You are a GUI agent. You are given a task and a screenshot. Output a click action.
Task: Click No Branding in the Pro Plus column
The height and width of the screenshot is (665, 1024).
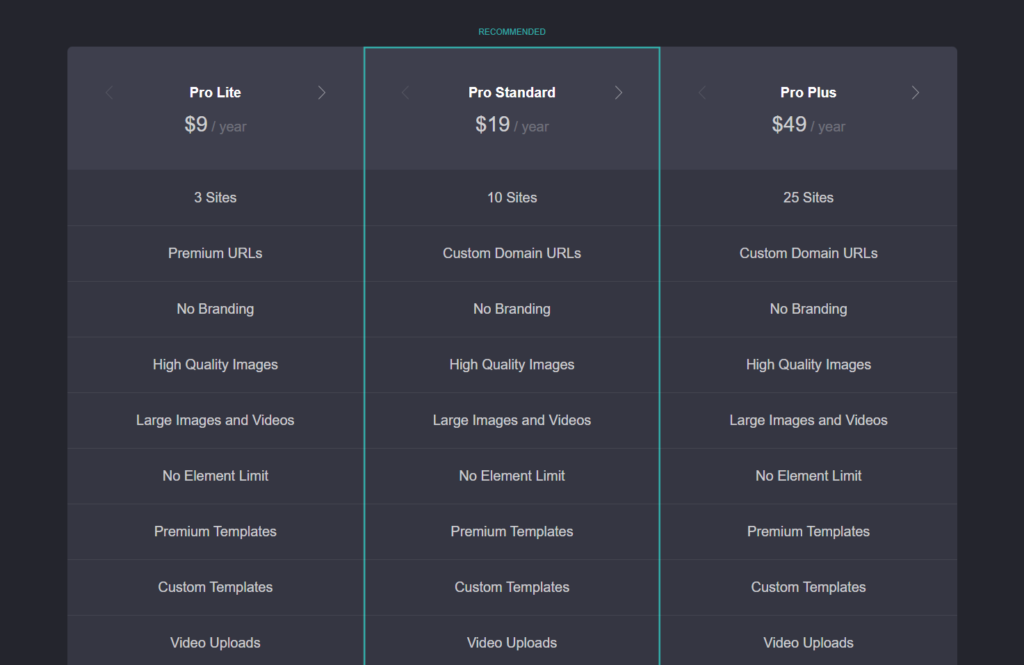click(x=808, y=308)
